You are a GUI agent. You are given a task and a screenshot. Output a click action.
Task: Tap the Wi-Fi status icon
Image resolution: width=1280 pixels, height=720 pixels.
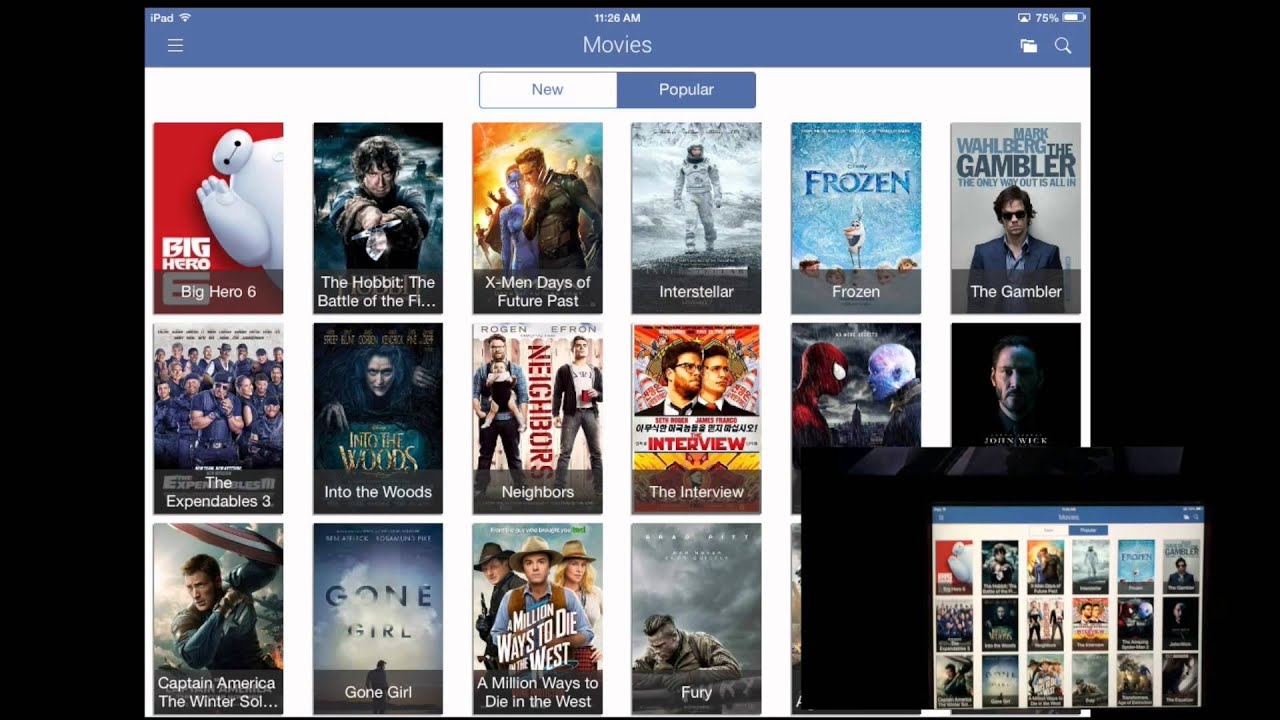[x=185, y=18]
